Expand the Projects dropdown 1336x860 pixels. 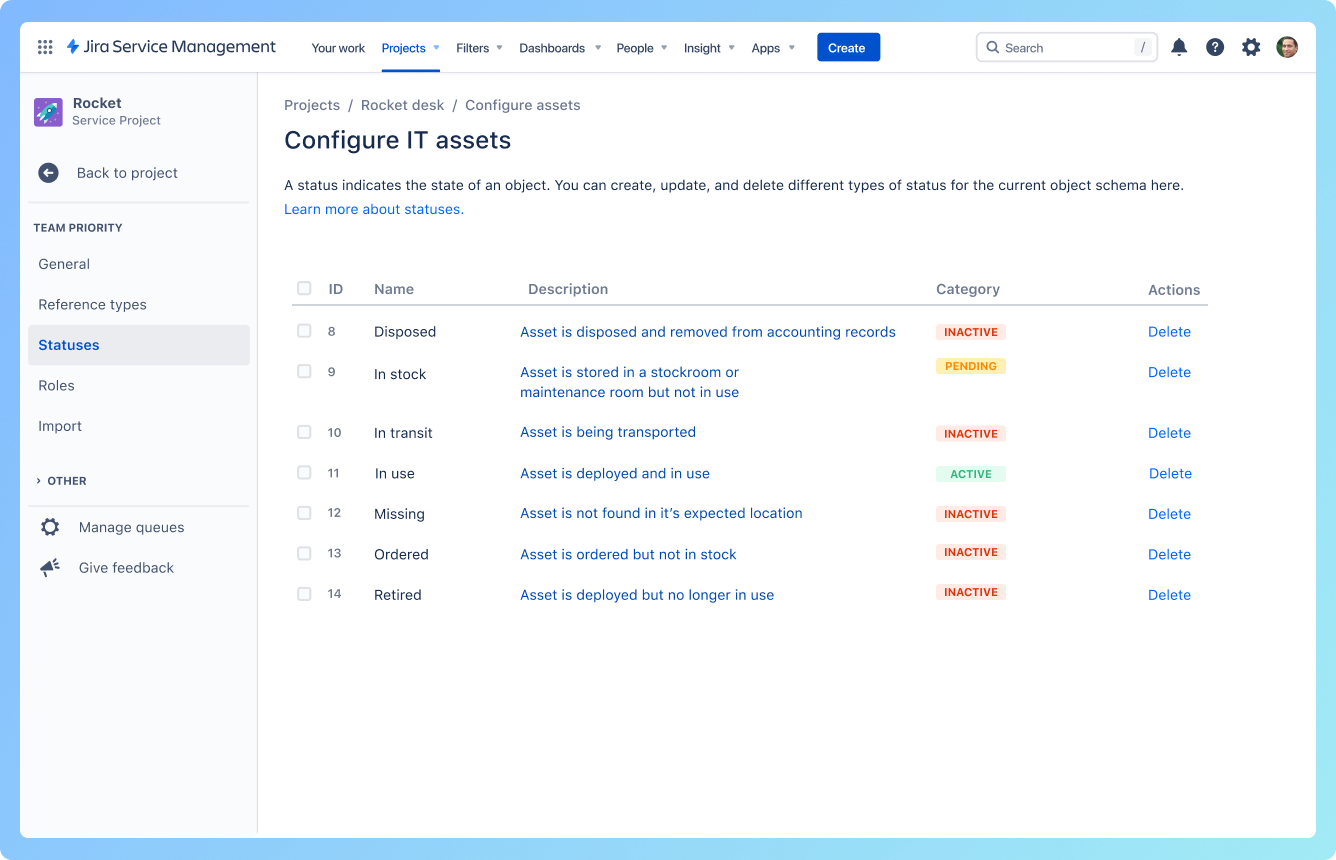(436, 47)
